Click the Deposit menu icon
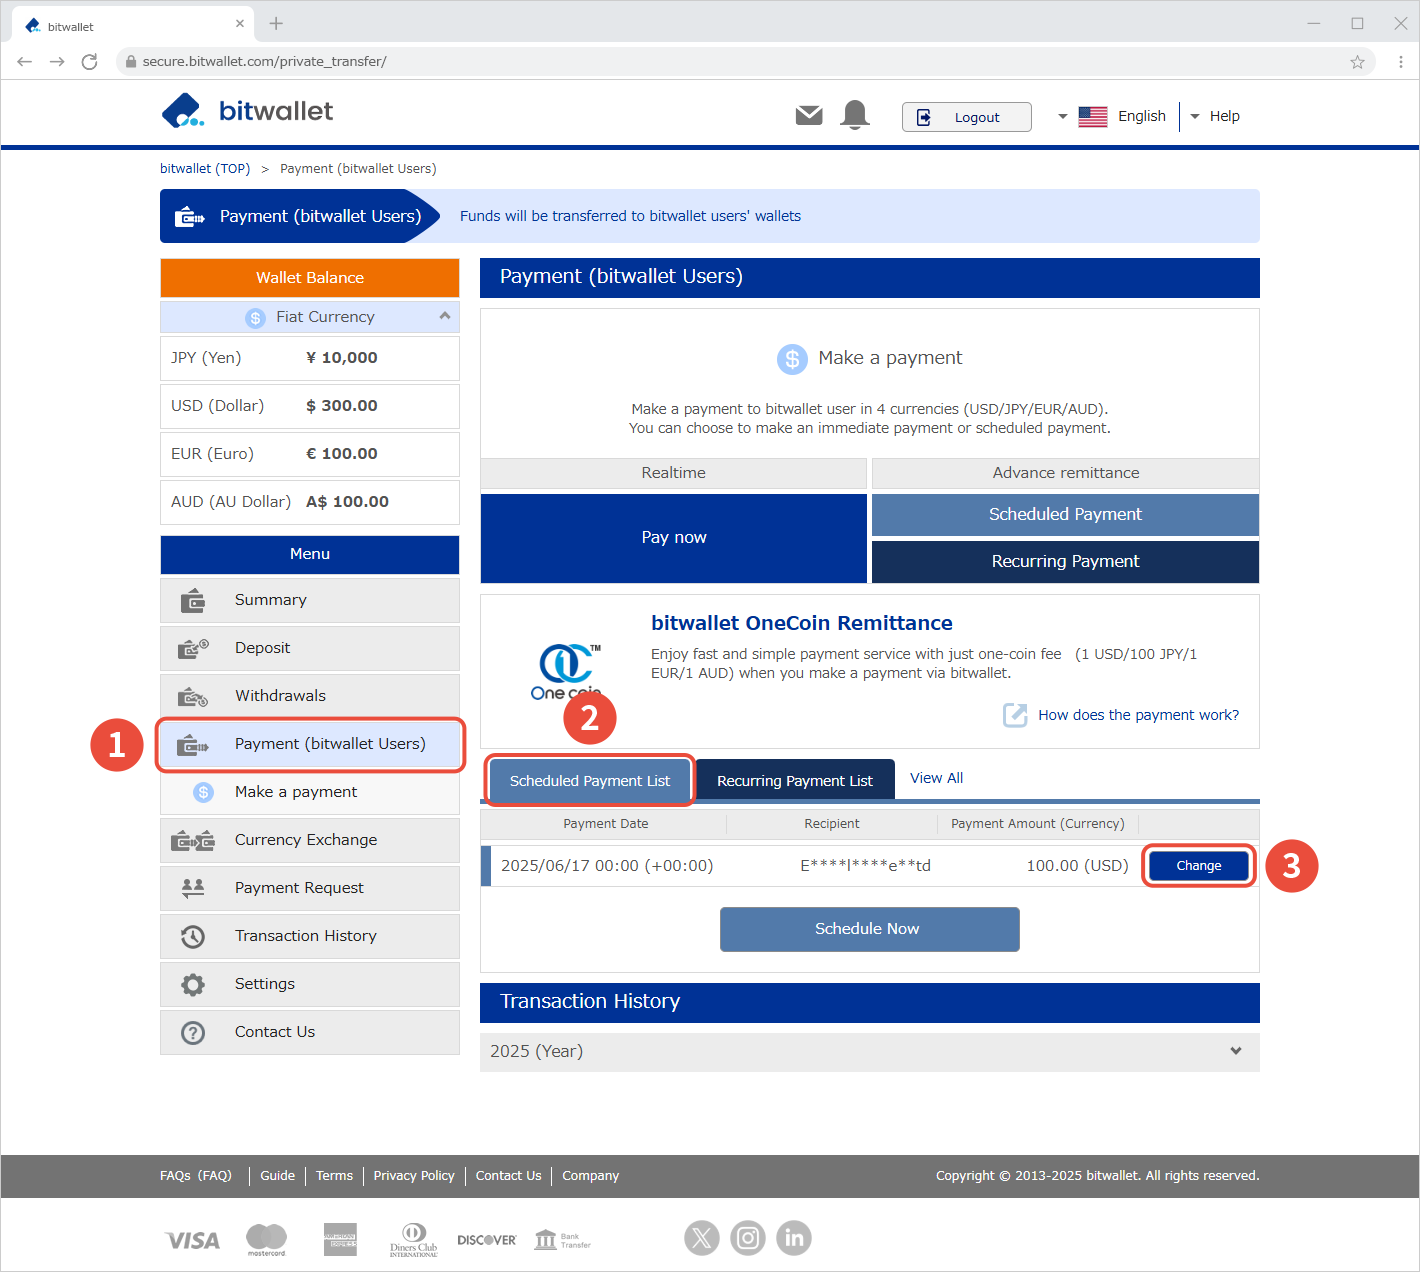Screen dimensions: 1420x1272 [x=193, y=649]
